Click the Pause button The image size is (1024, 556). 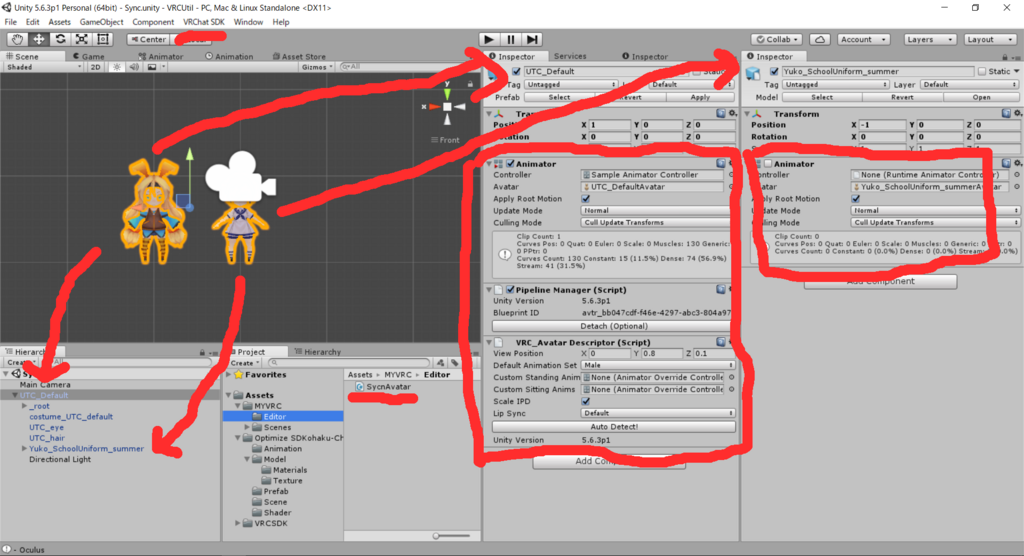511,39
